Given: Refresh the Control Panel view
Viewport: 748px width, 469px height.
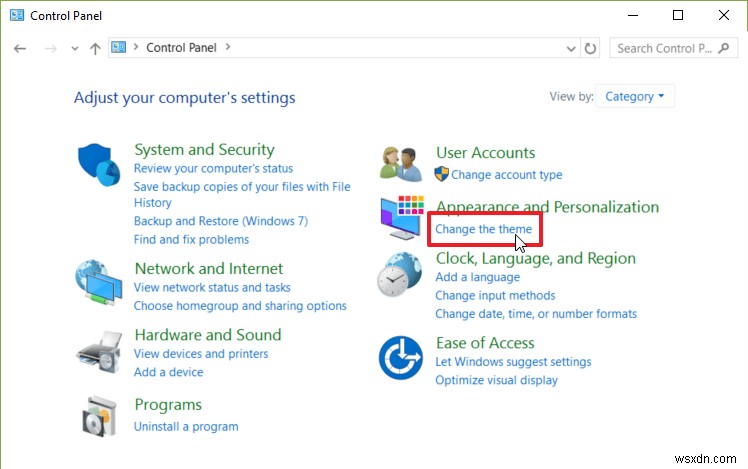Looking at the screenshot, I should 590,48.
